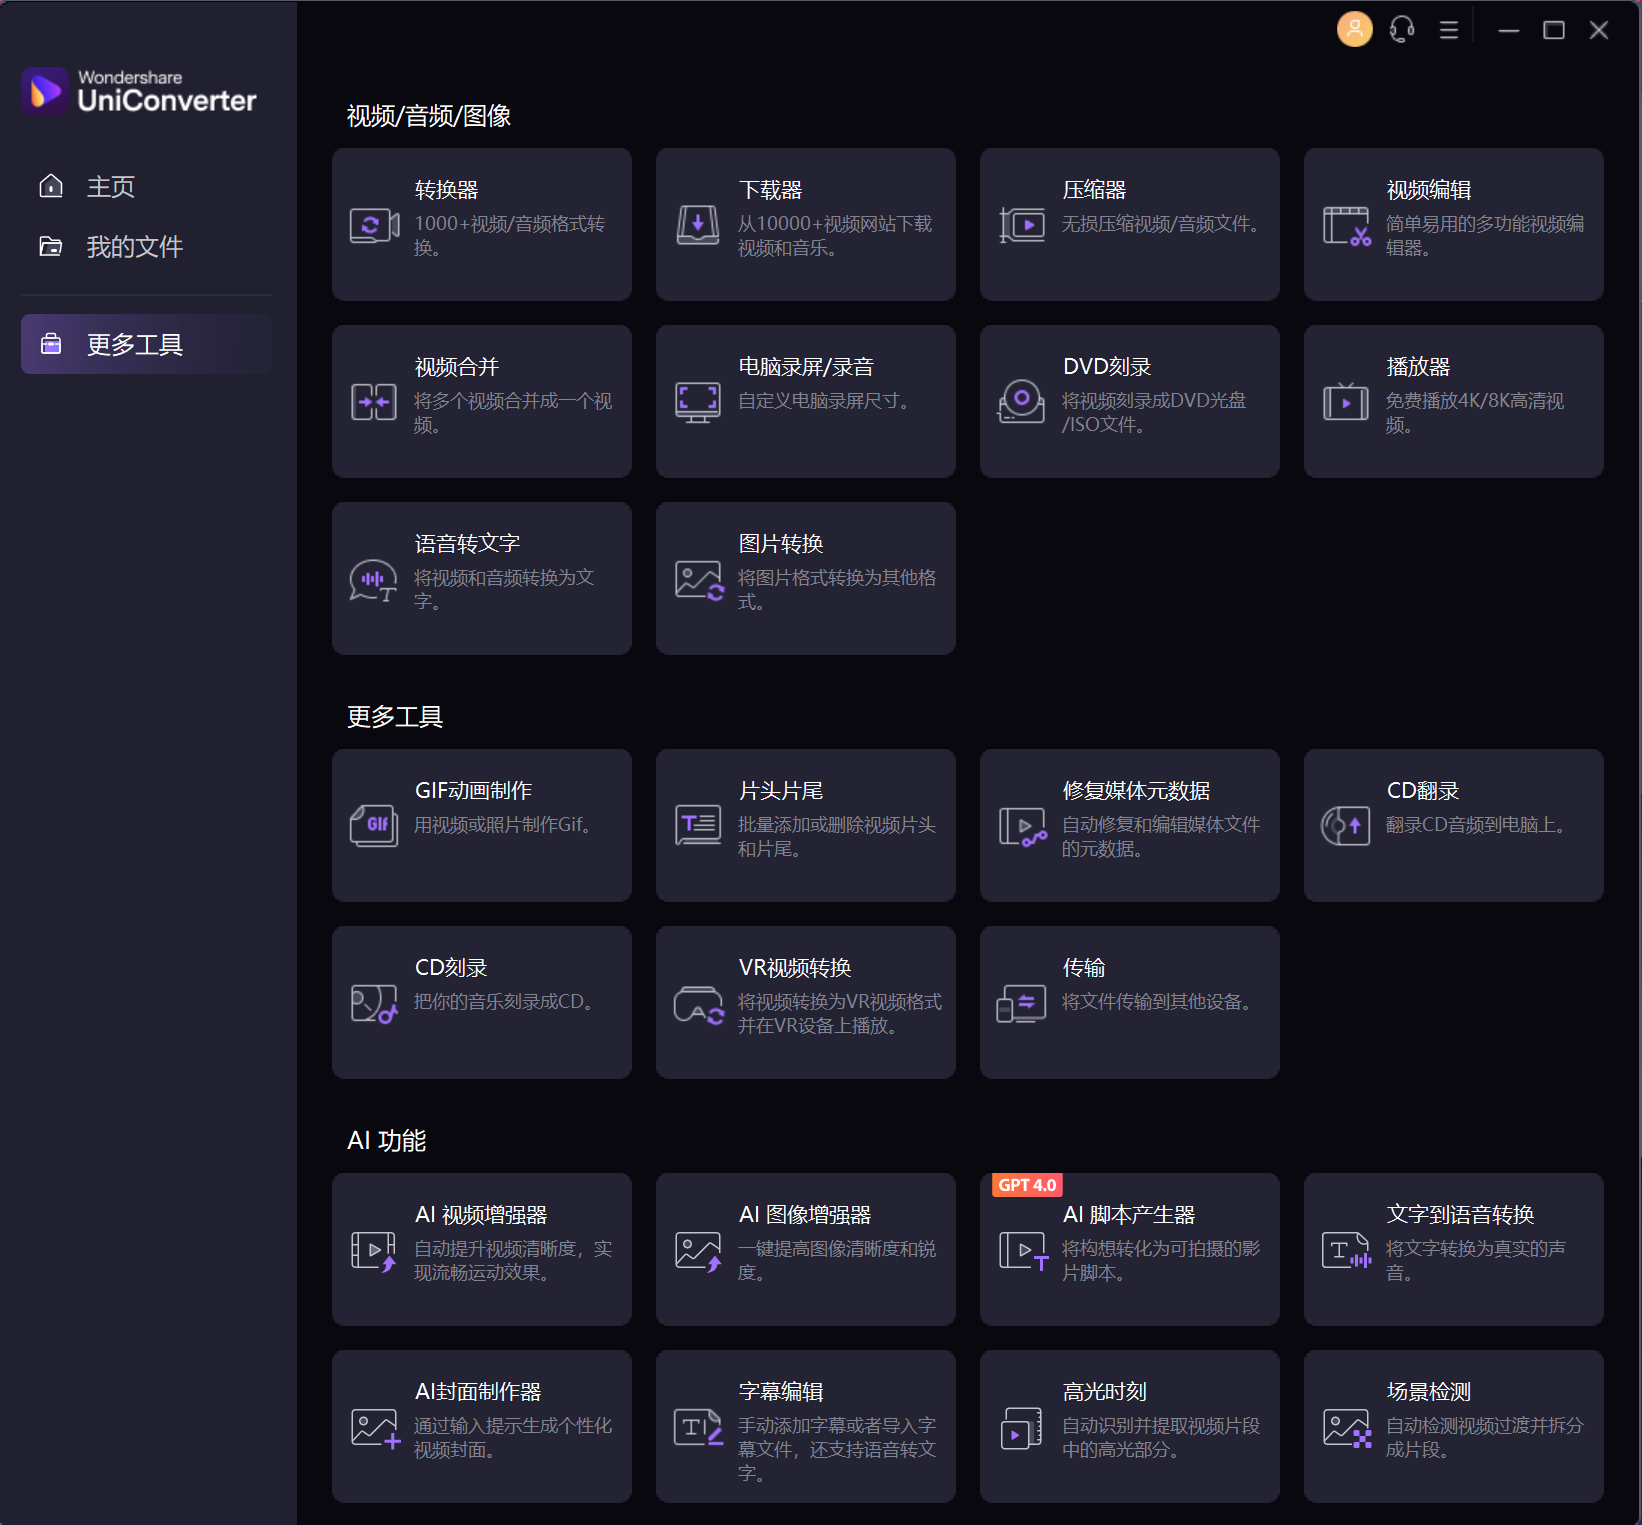Open the 电脑录屏/录音 screen recorder card

[x=805, y=401]
